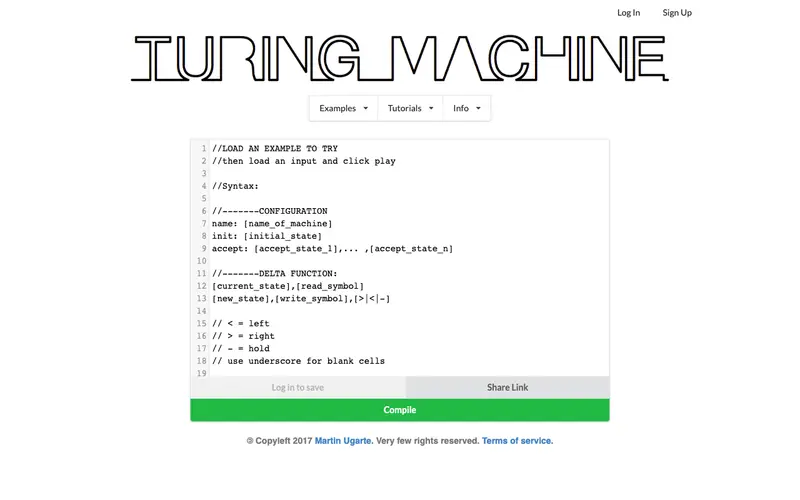Click the '//Syntax:' comment line
This screenshot has width=800, height=500.
click(235, 186)
